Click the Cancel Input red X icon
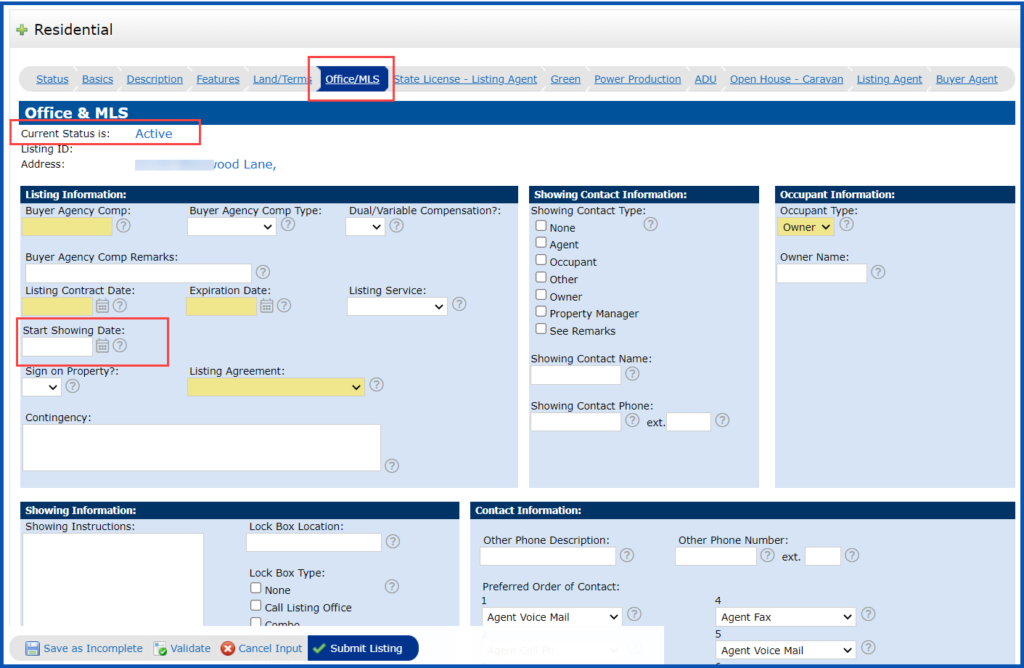 [x=227, y=648]
